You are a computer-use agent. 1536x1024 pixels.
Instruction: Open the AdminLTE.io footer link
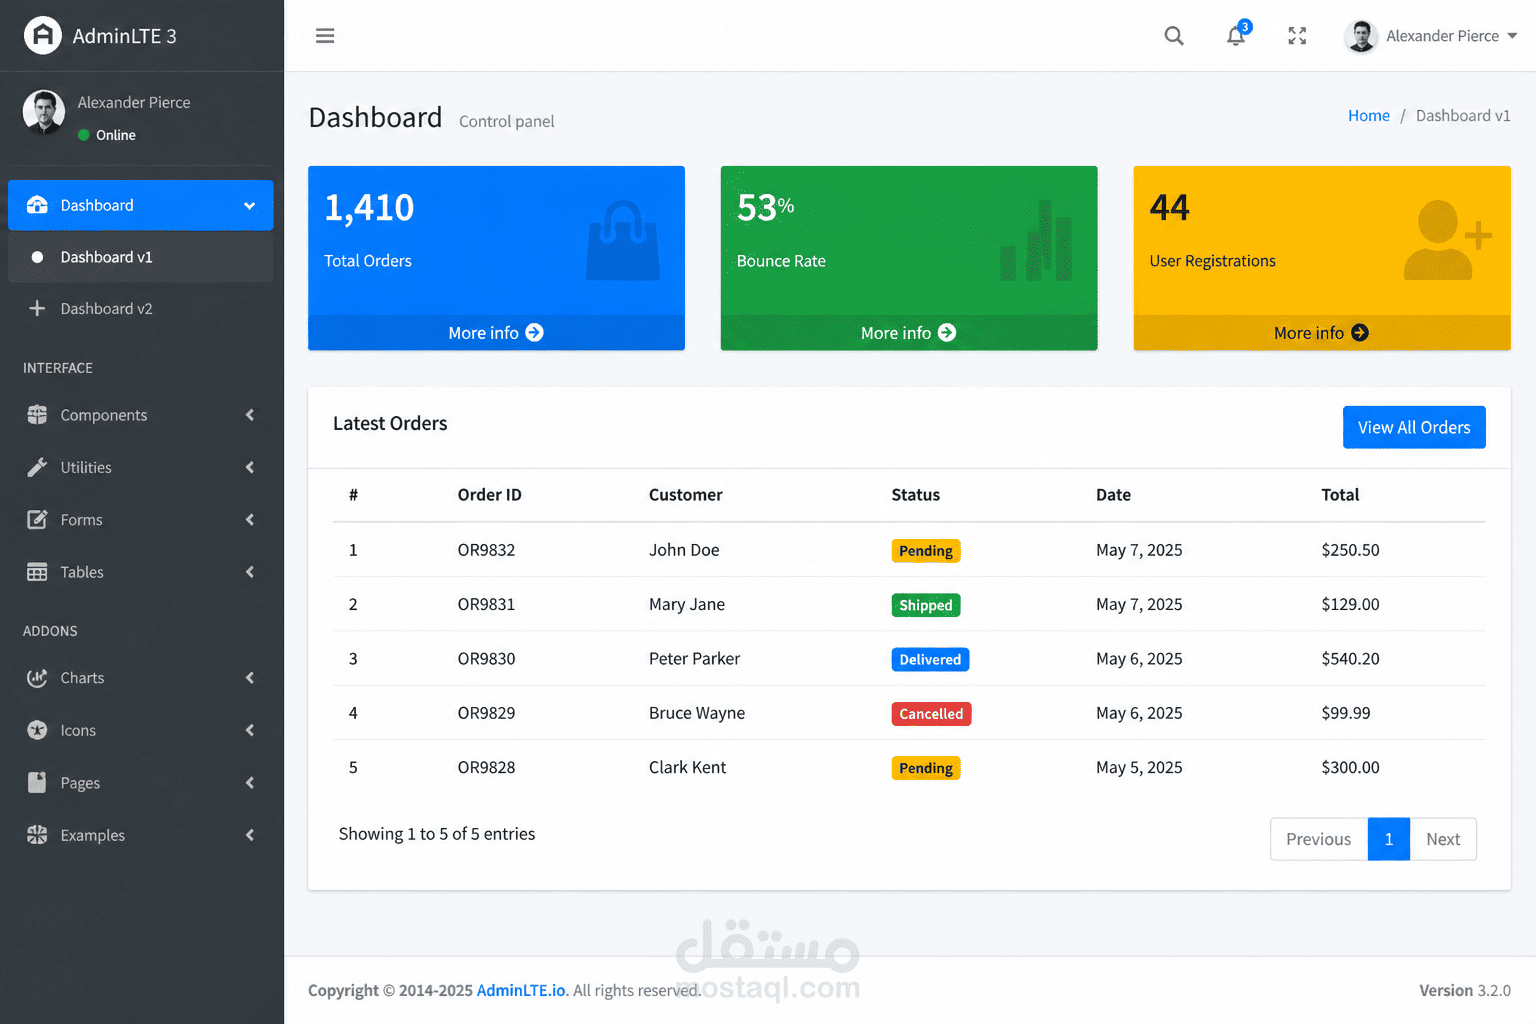tap(521, 990)
